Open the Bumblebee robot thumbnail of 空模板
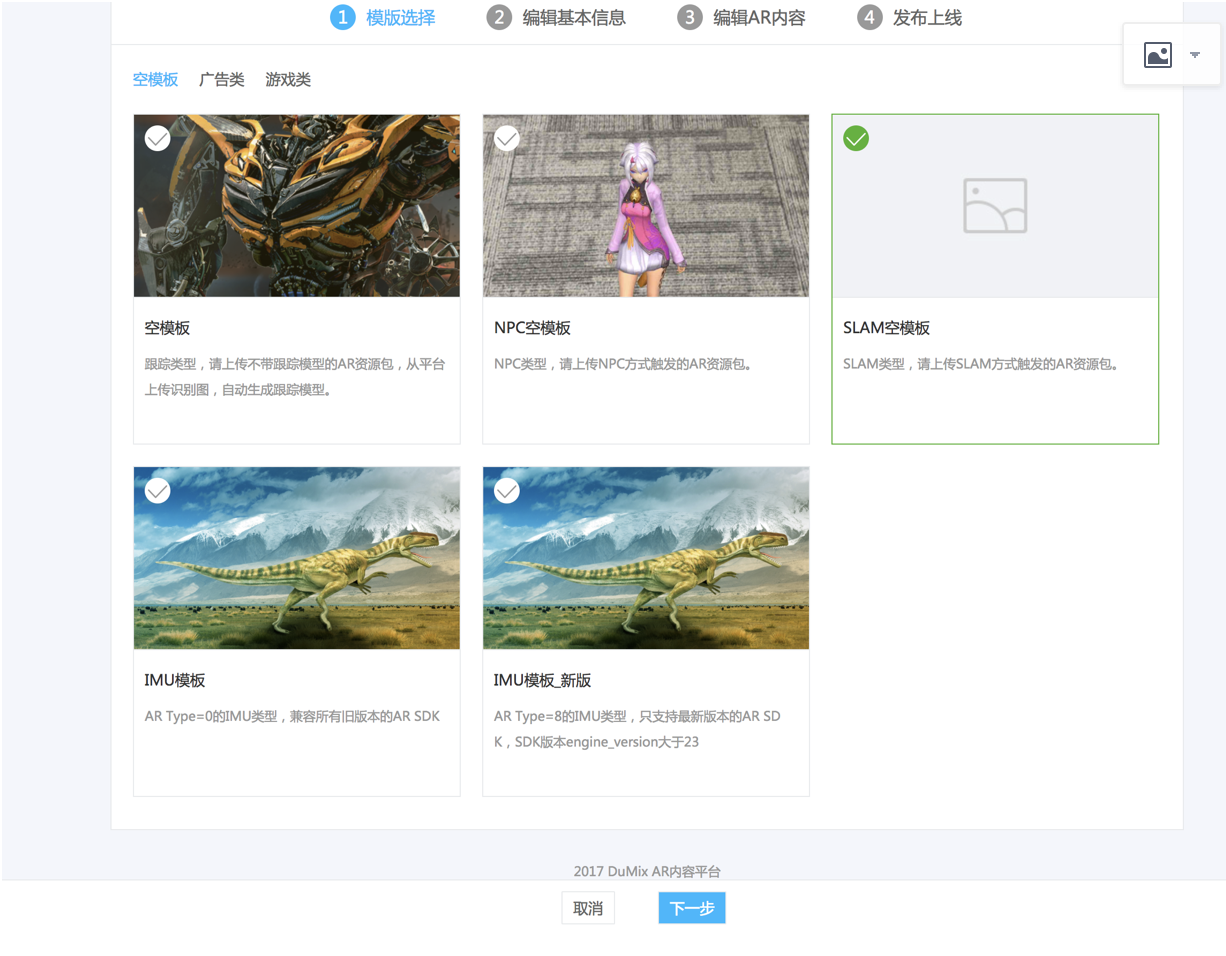1226x956 pixels. tap(297, 206)
